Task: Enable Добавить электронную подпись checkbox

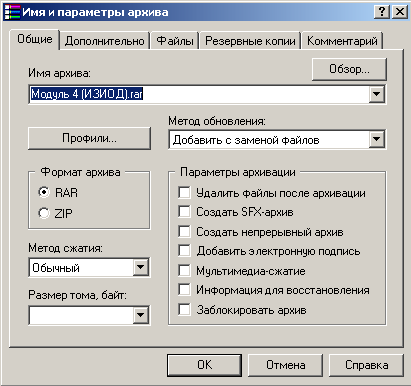Action: pos(184,251)
